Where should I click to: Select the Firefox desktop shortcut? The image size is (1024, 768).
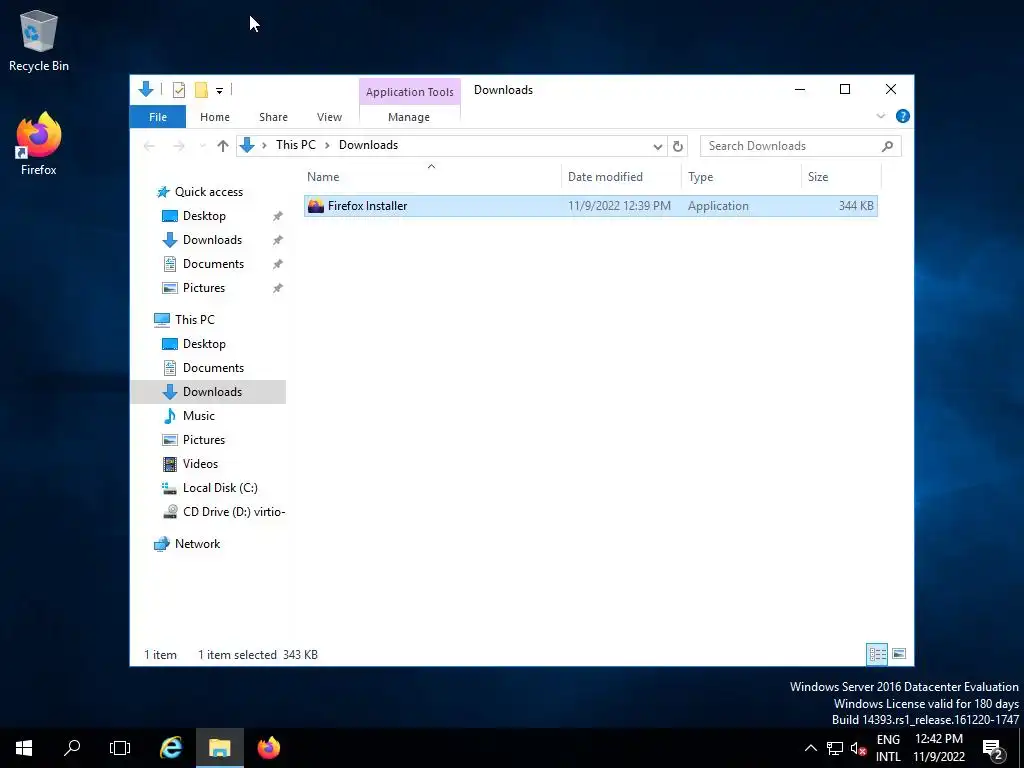pyautogui.click(x=39, y=144)
